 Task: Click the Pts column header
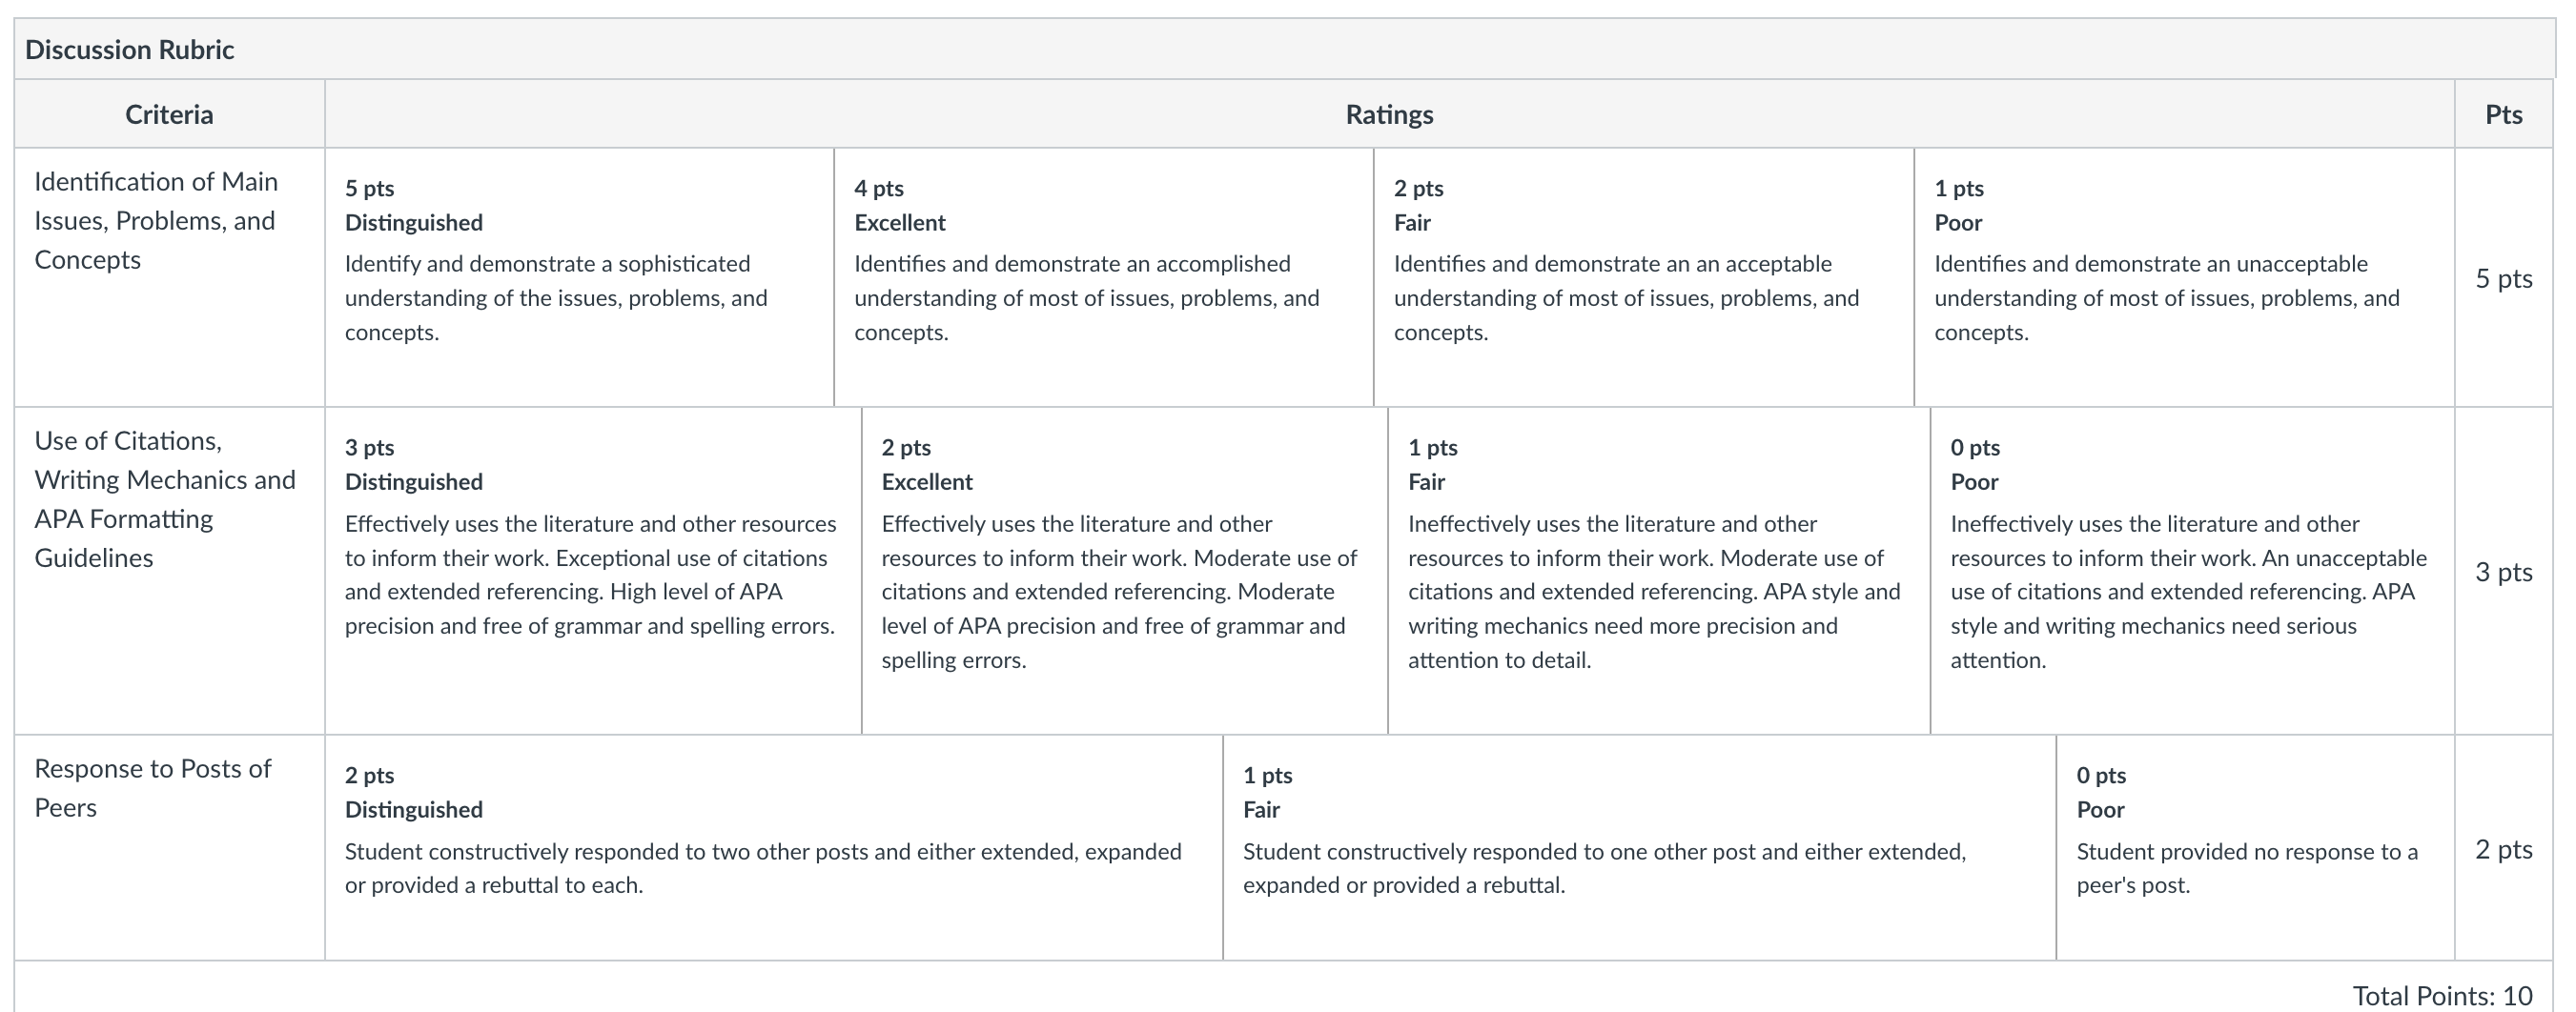tap(2503, 114)
